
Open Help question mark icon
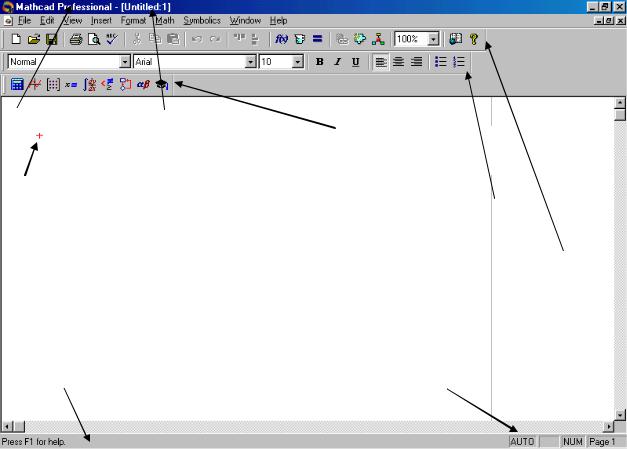[x=474, y=39]
